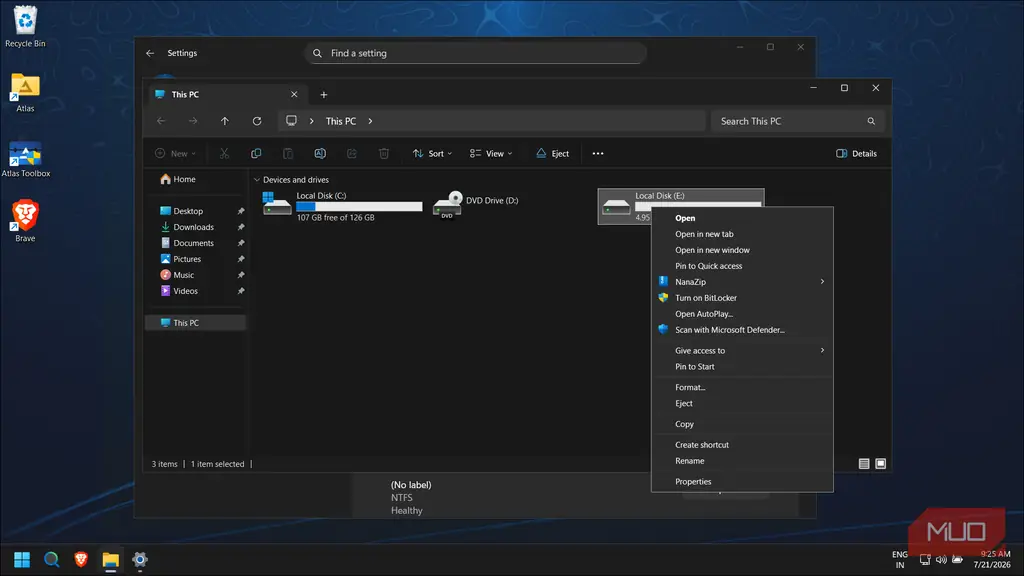Open the Atlas Toolbox desktop shortcut
The width and height of the screenshot is (1024, 576).
[25, 160]
